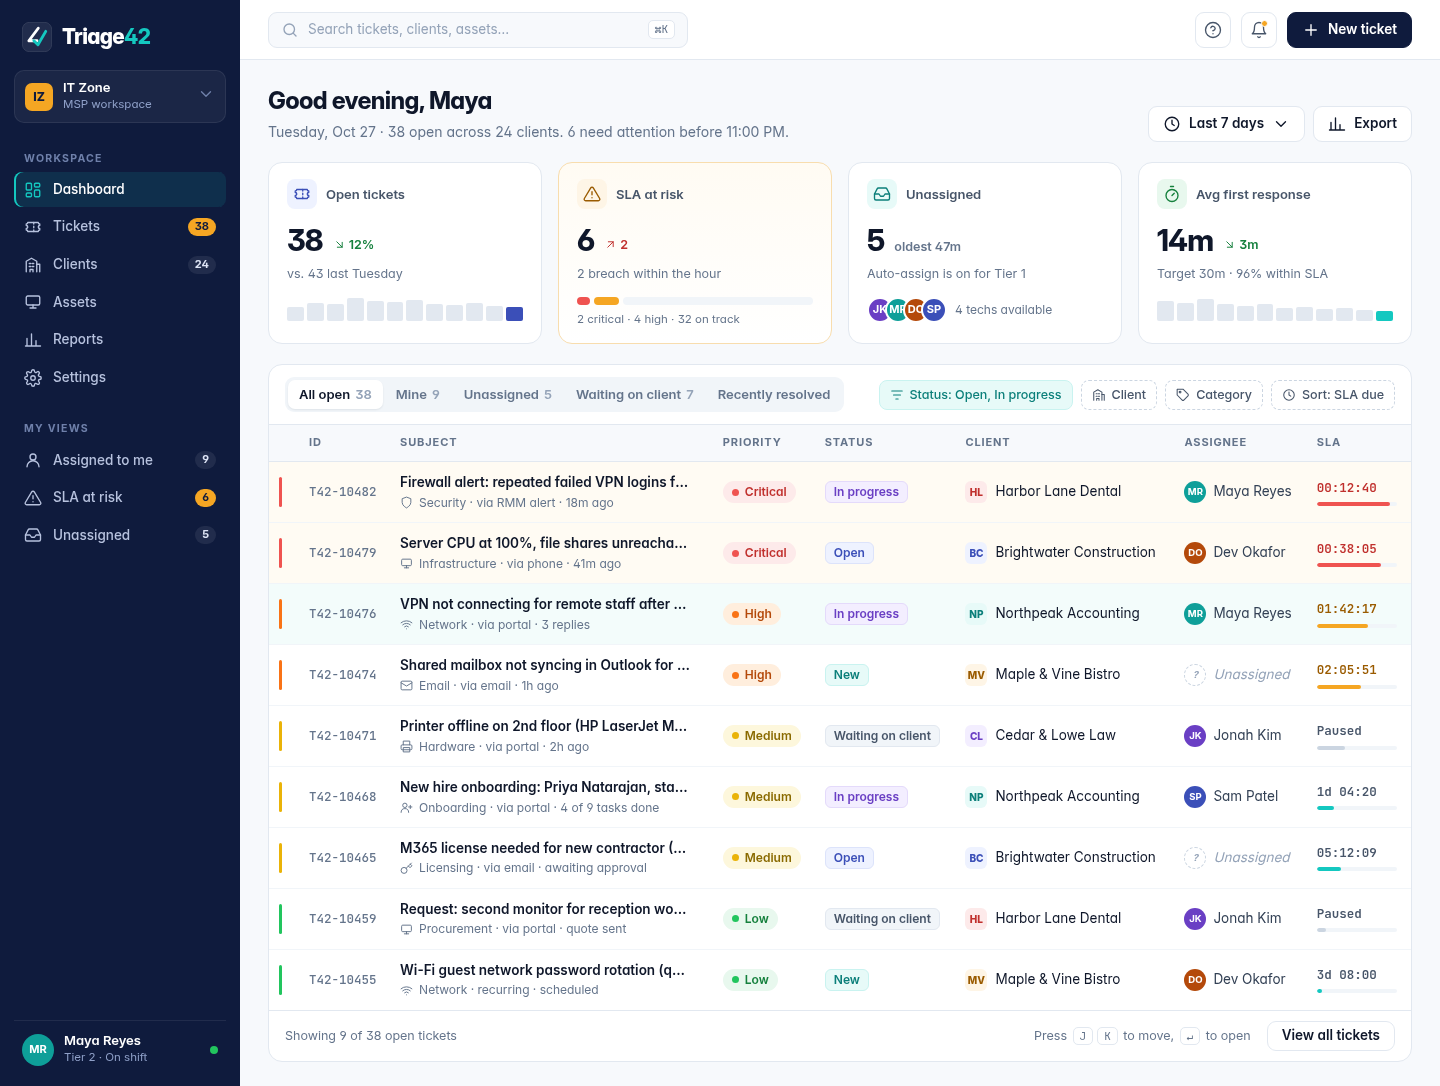Click the CL badge for Cedar & Lowe Law
The image size is (1440, 1086).
click(x=976, y=736)
